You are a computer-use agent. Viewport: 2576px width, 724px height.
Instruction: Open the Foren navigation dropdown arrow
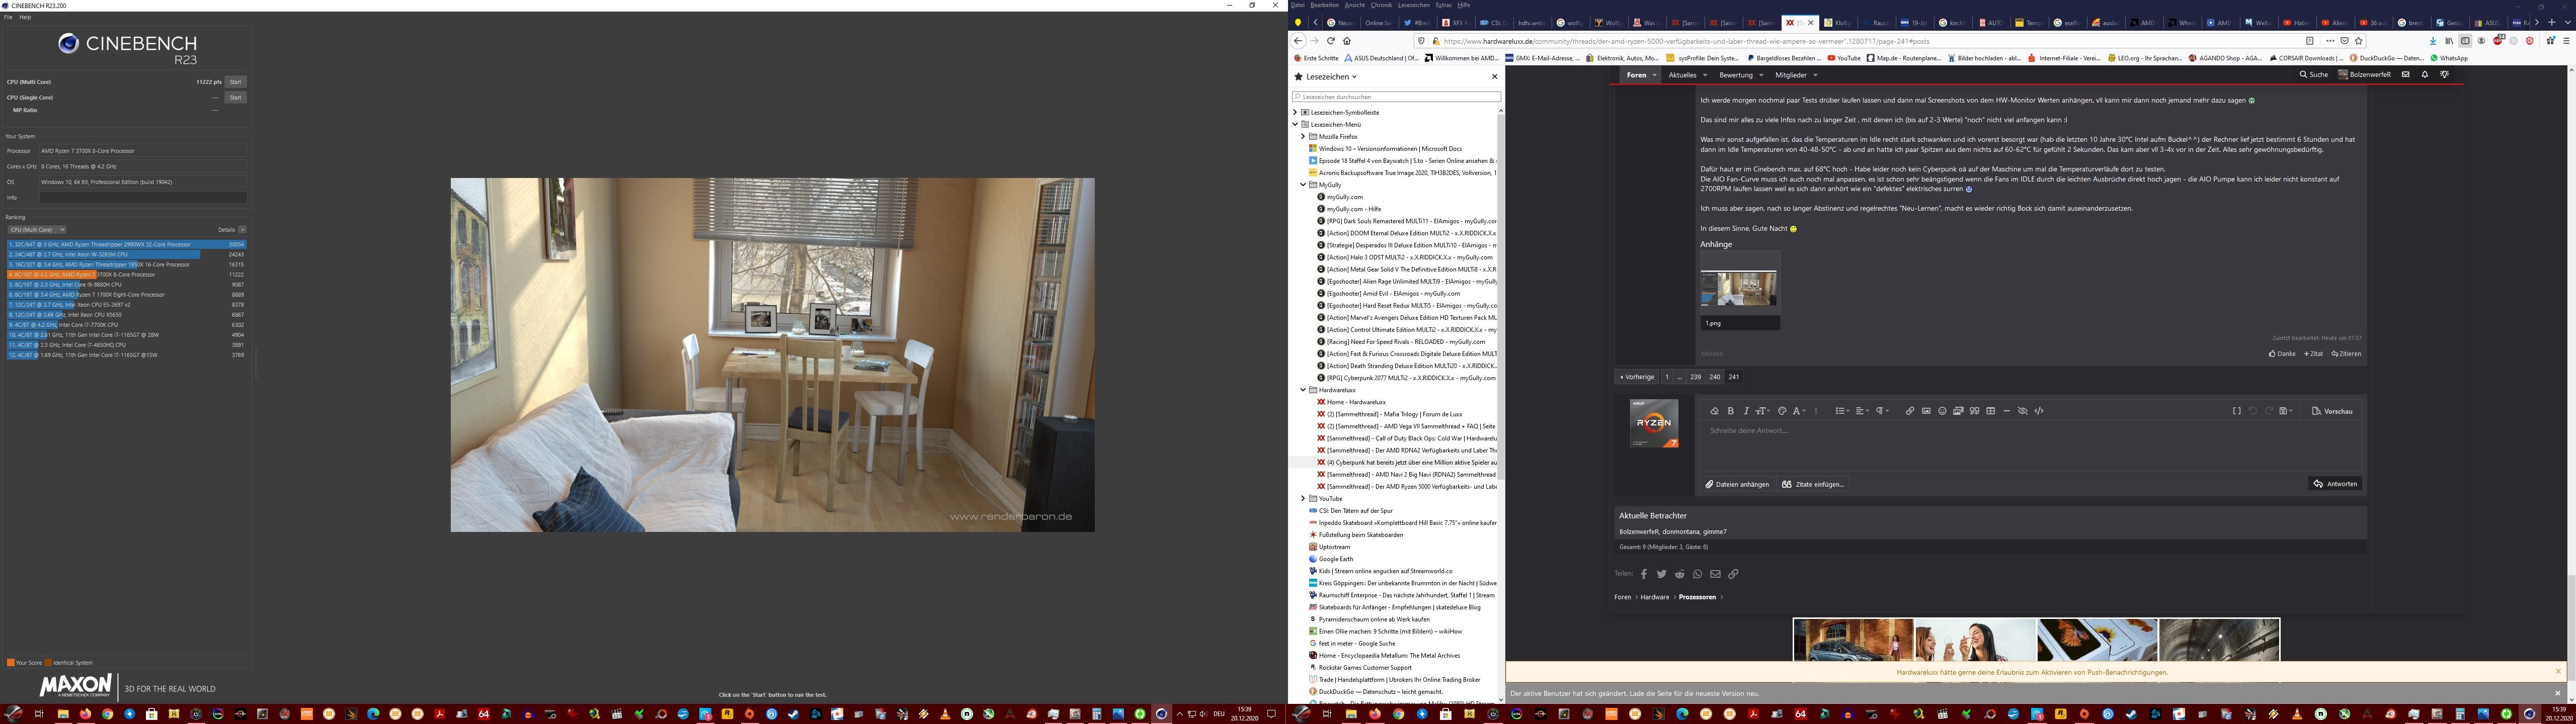coord(1655,75)
